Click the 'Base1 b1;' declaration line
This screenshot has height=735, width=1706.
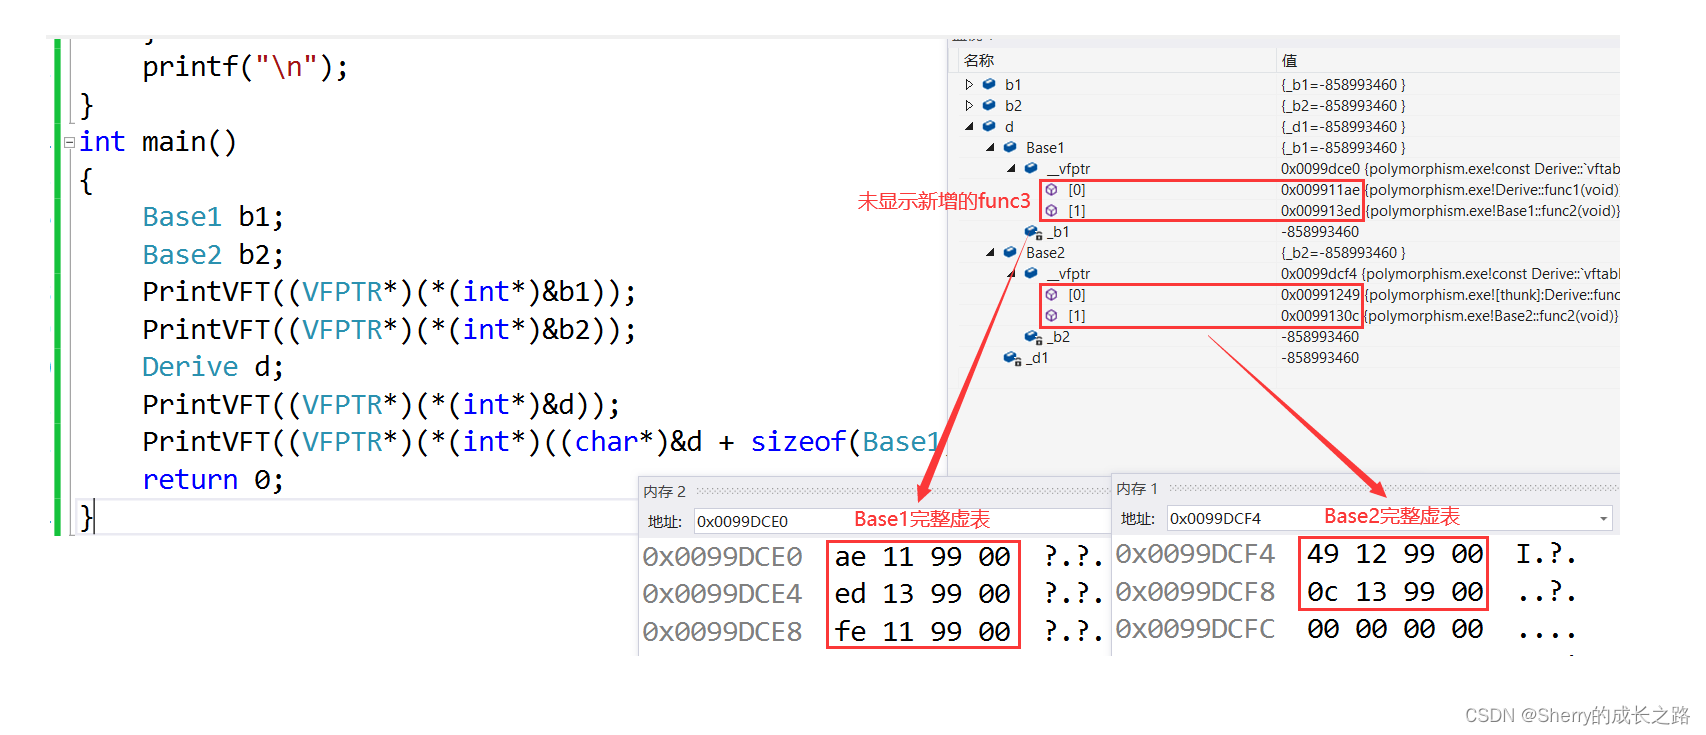click(213, 217)
